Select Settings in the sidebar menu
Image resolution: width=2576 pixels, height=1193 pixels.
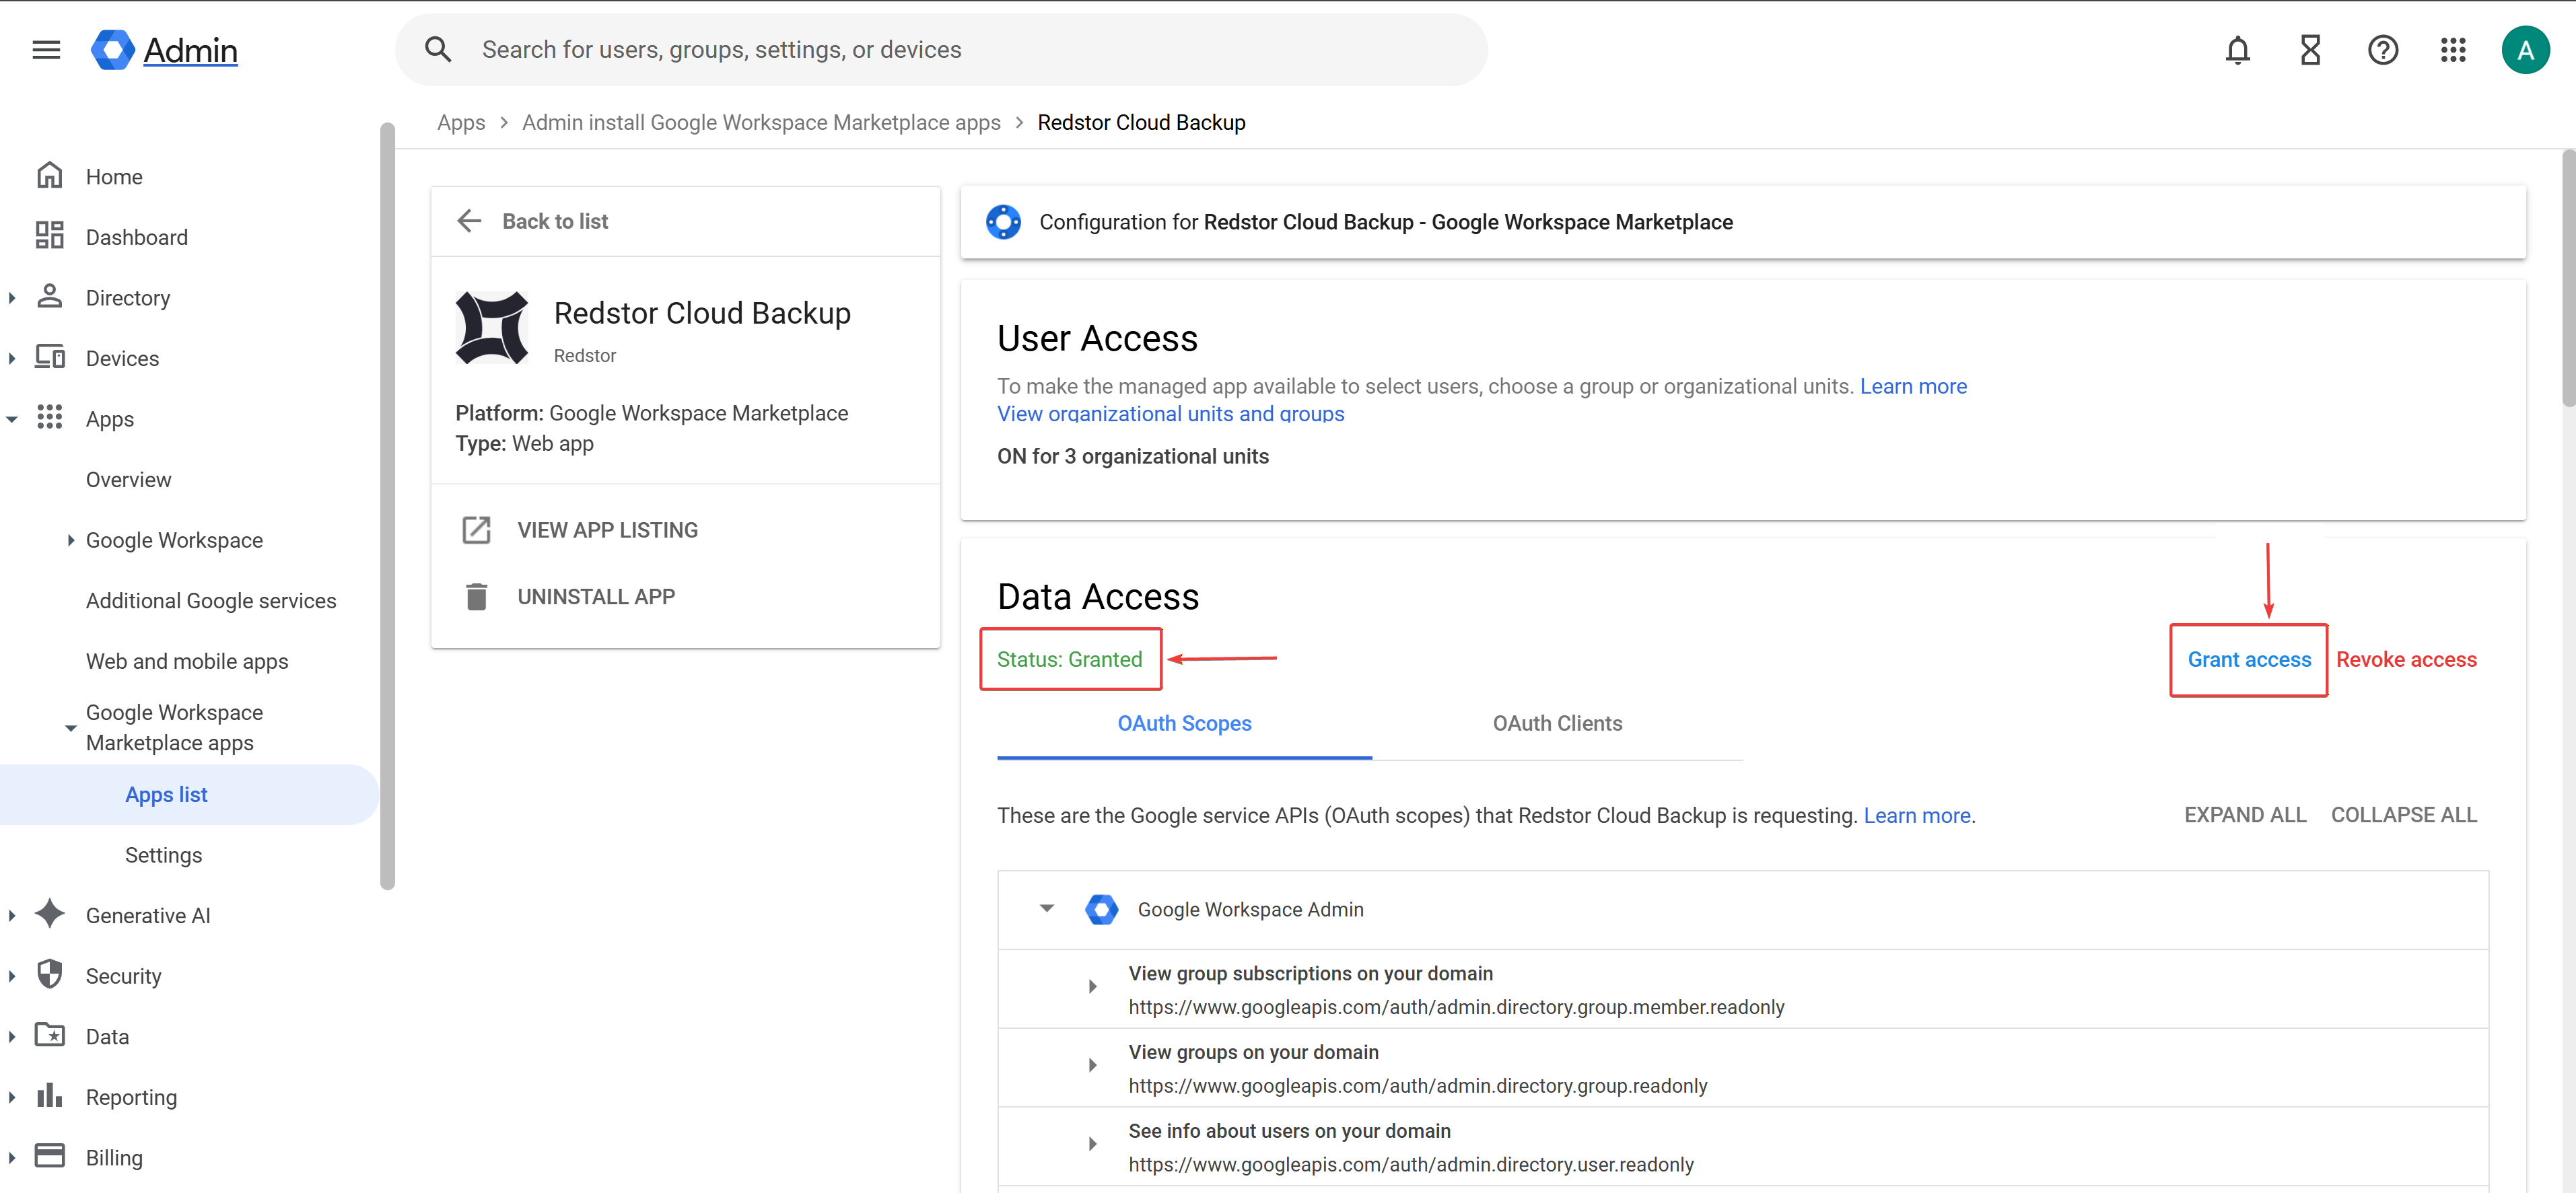(x=163, y=855)
